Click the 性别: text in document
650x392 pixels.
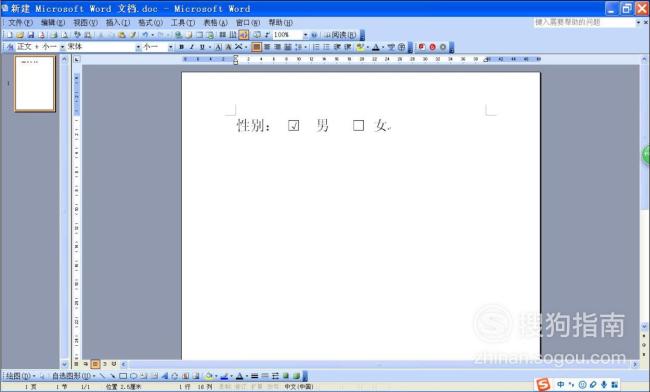pos(253,125)
